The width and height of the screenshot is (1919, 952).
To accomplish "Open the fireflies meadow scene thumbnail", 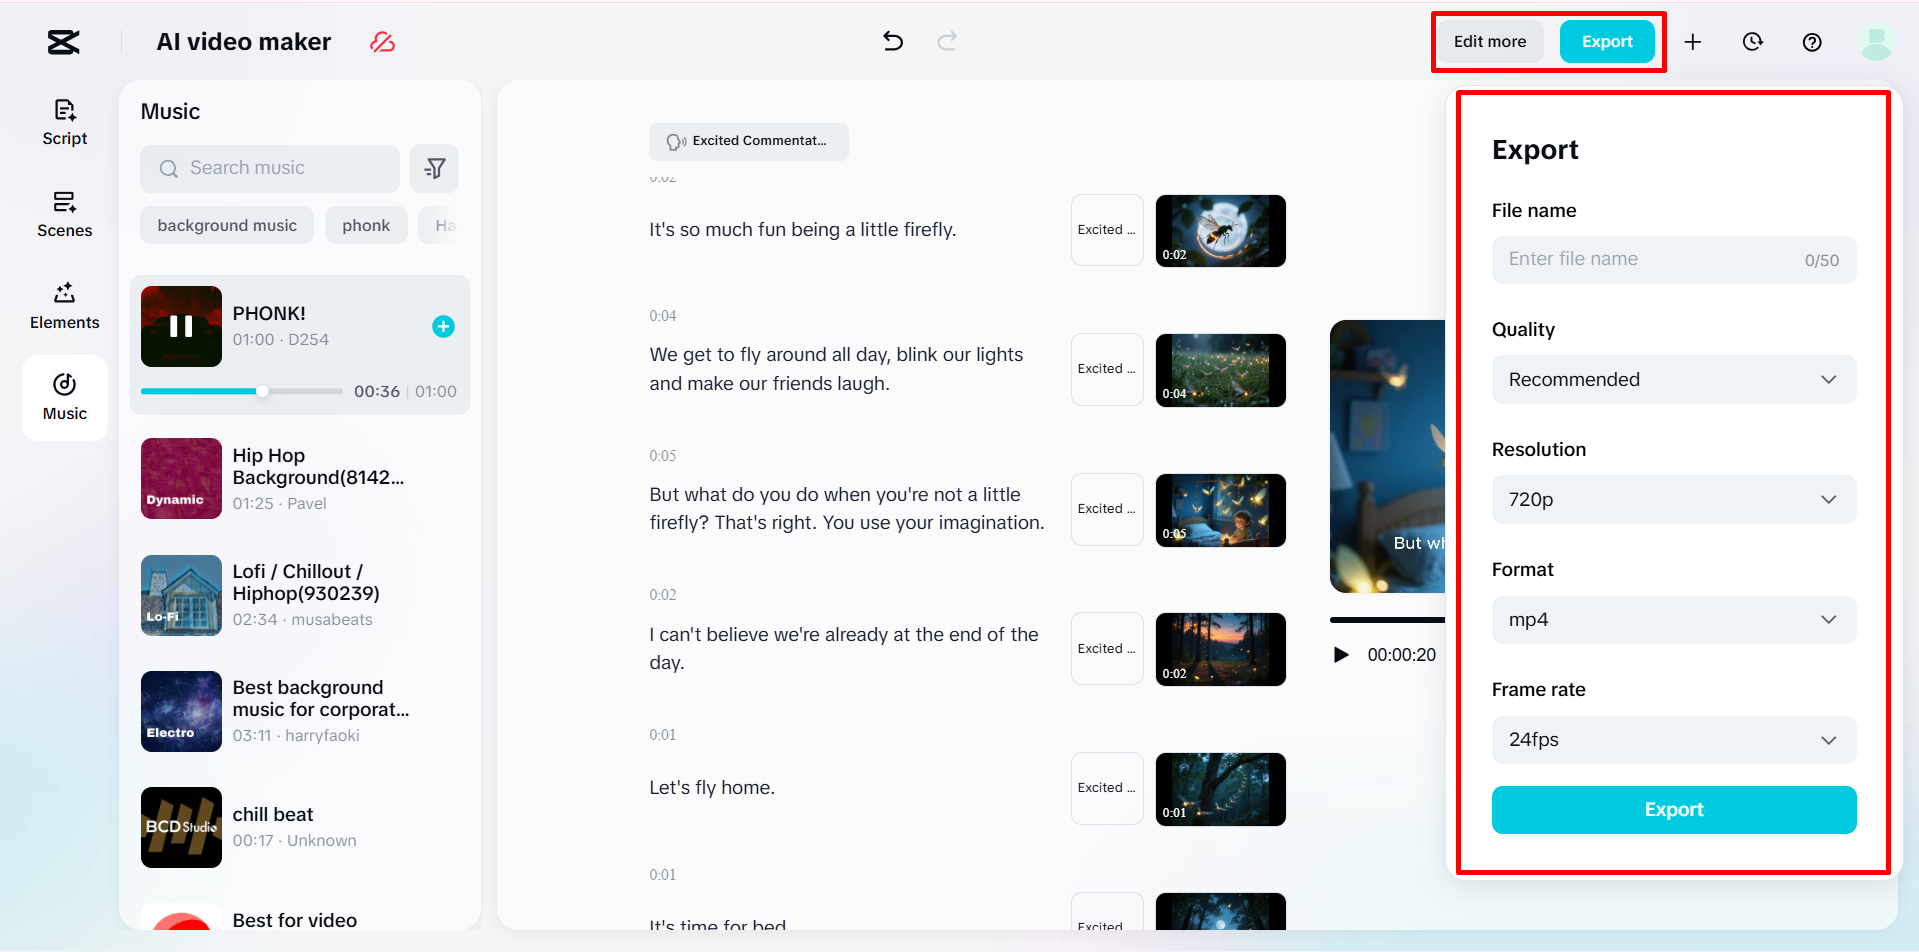I will (1220, 370).
